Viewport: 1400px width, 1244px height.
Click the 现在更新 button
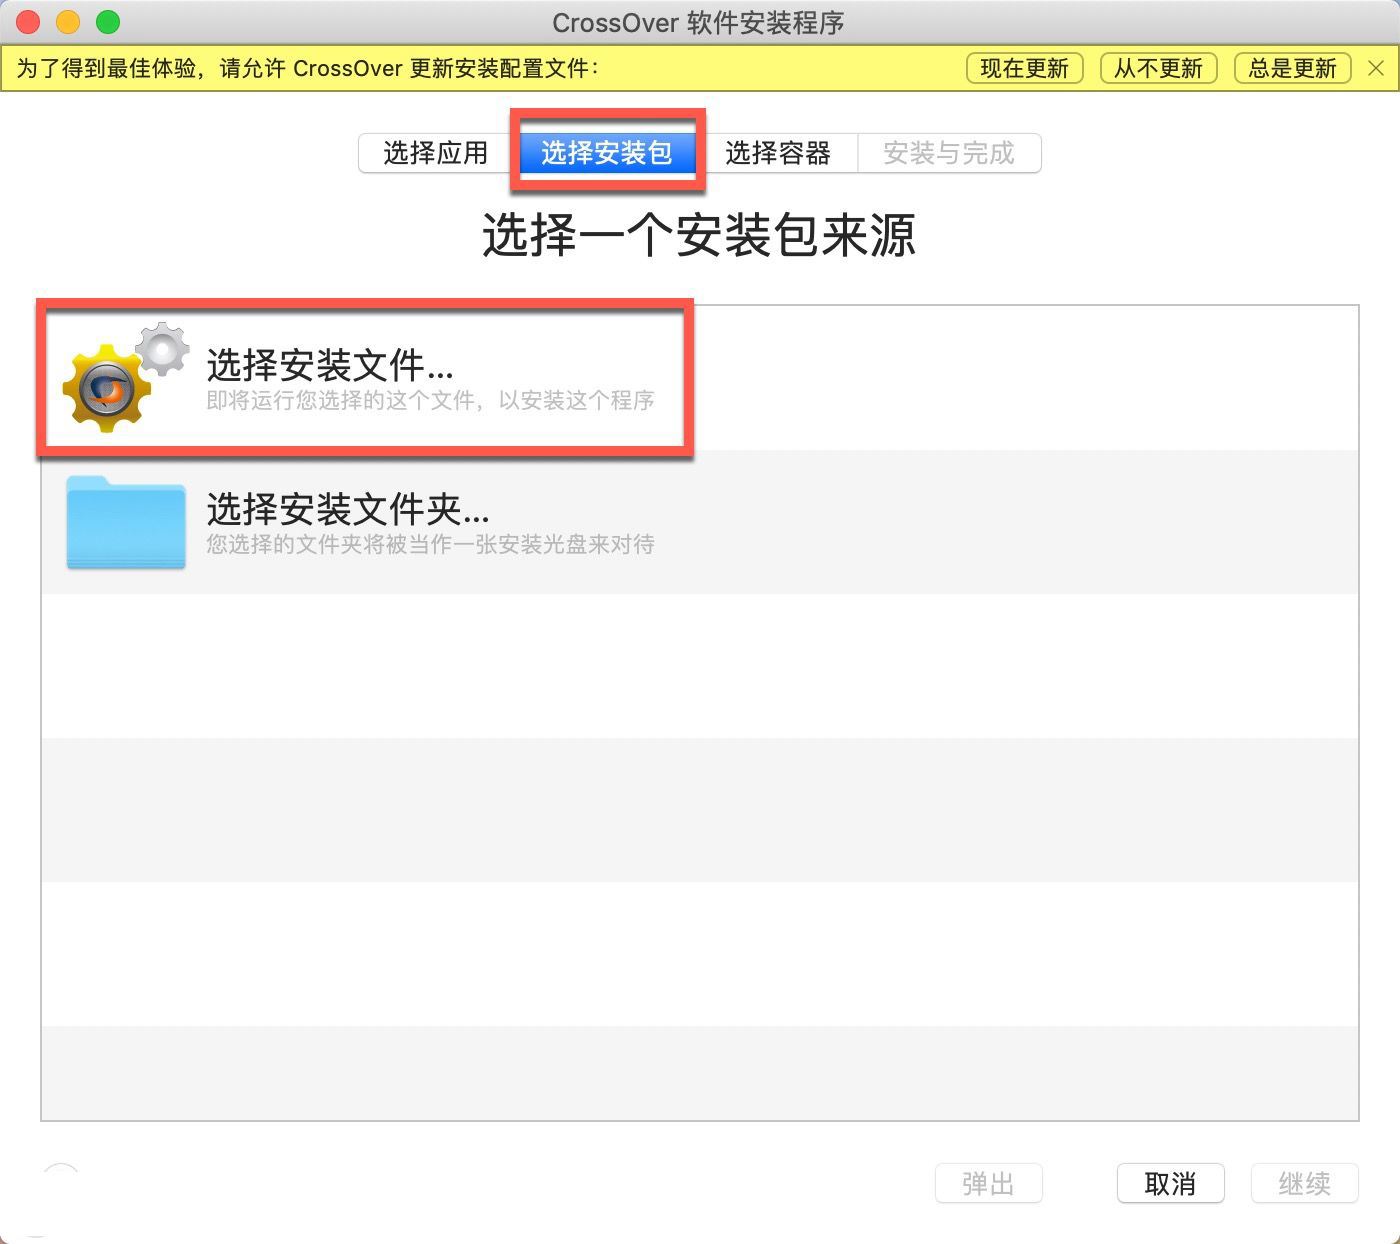click(1024, 68)
